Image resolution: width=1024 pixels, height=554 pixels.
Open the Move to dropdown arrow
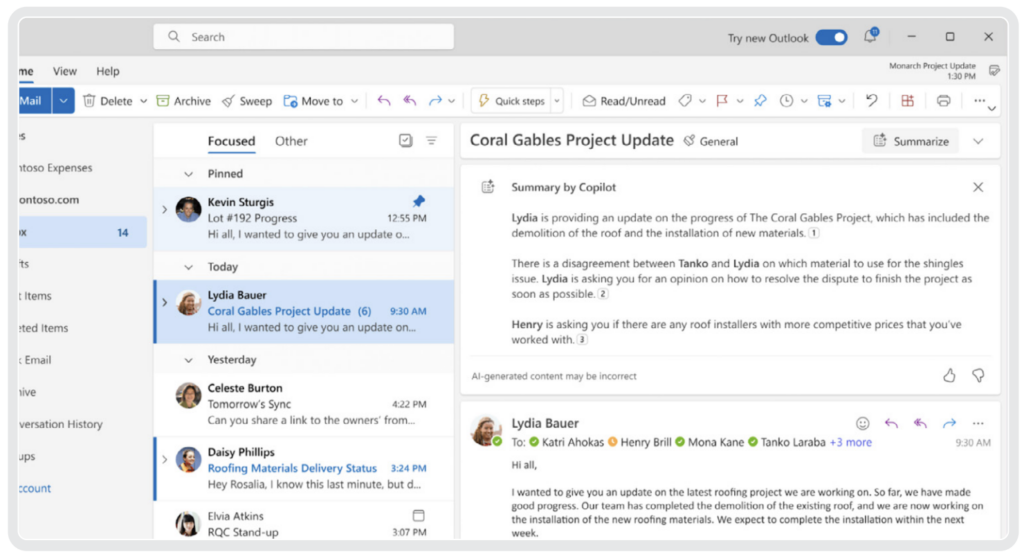(x=355, y=101)
